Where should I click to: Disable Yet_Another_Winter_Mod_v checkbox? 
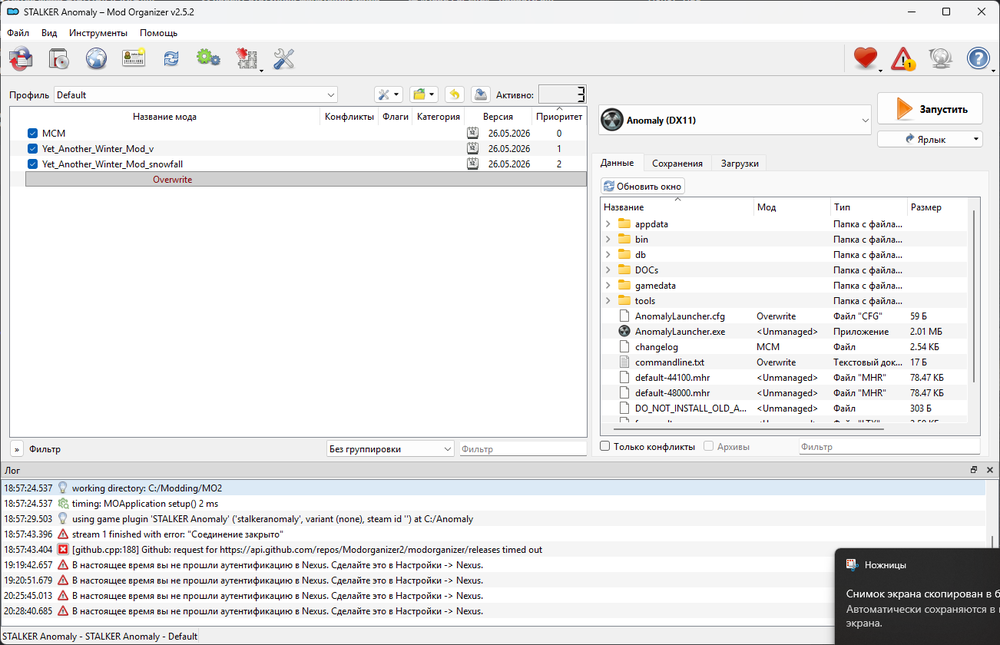33,149
